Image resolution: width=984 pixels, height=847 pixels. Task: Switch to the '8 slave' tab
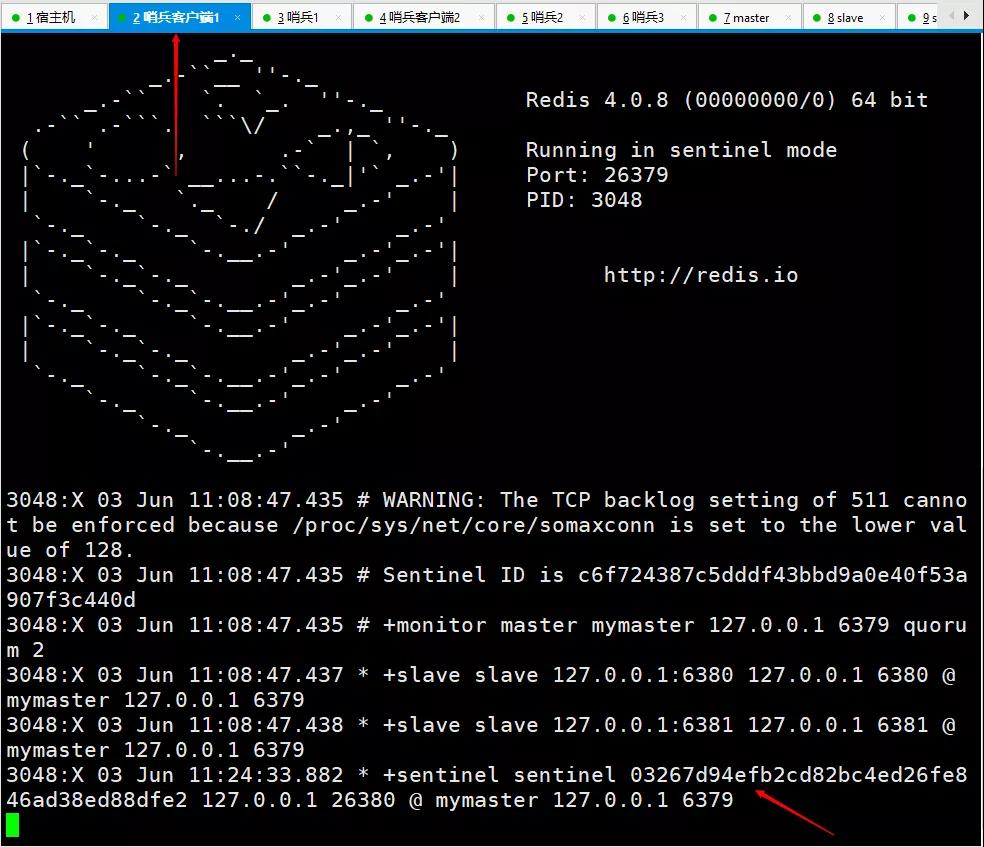coord(848,17)
